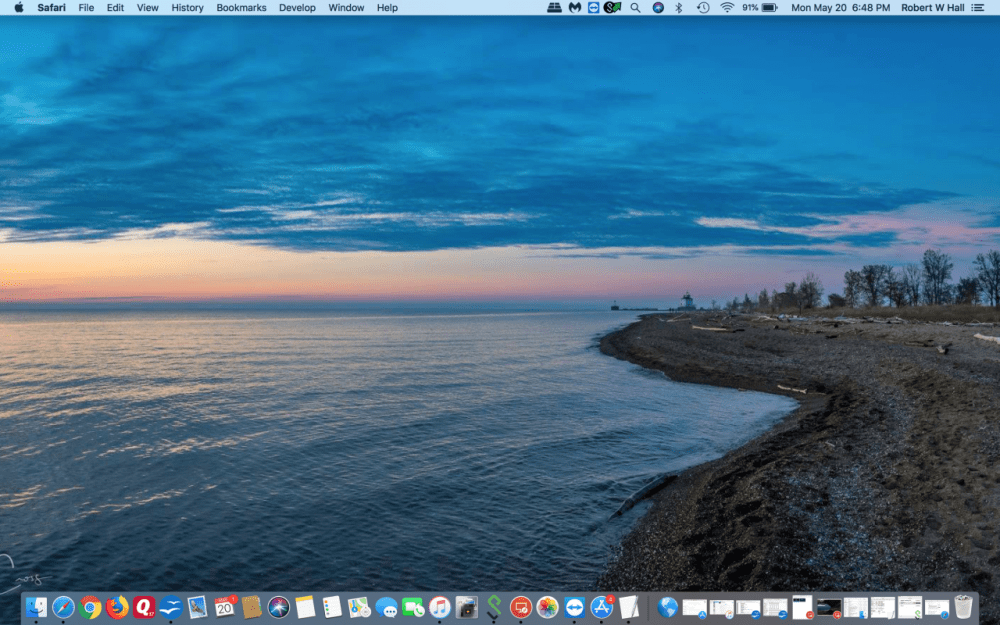Viewport: 1000px width, 625px height.
Task: Open Safari's Develop menu
Action: pos(297,8)
